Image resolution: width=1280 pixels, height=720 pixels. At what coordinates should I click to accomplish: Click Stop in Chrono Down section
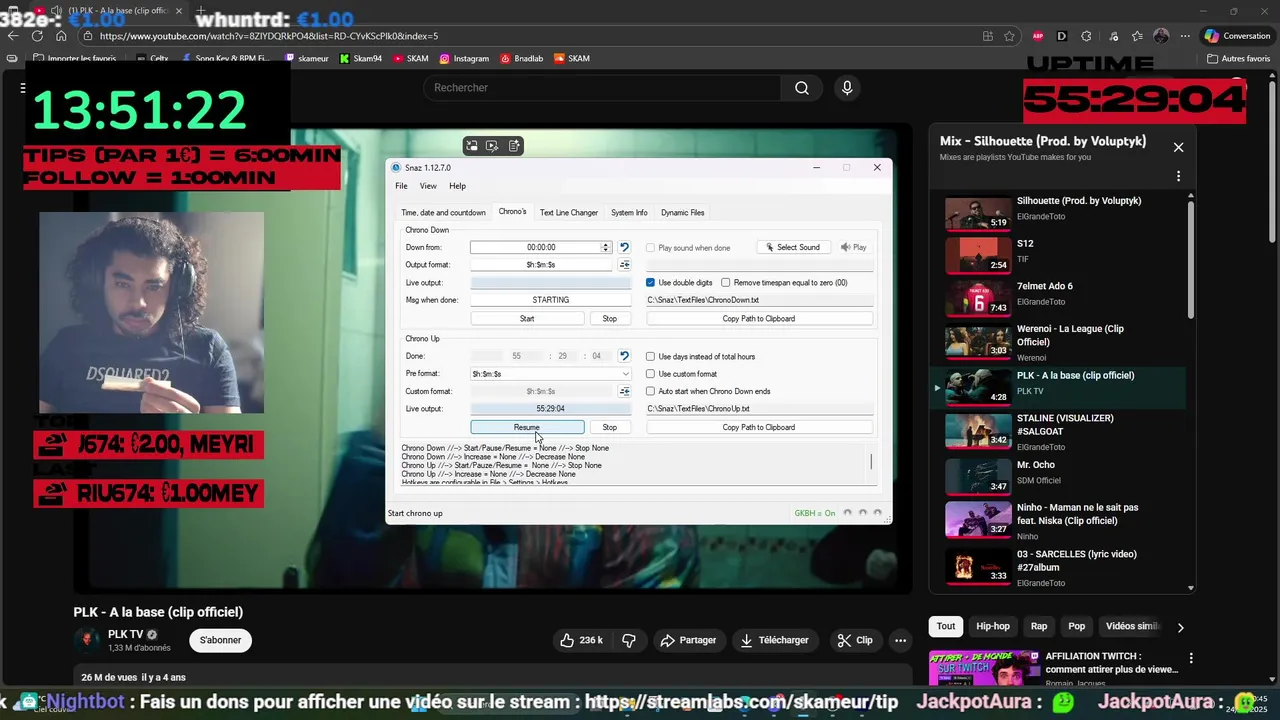610,319
